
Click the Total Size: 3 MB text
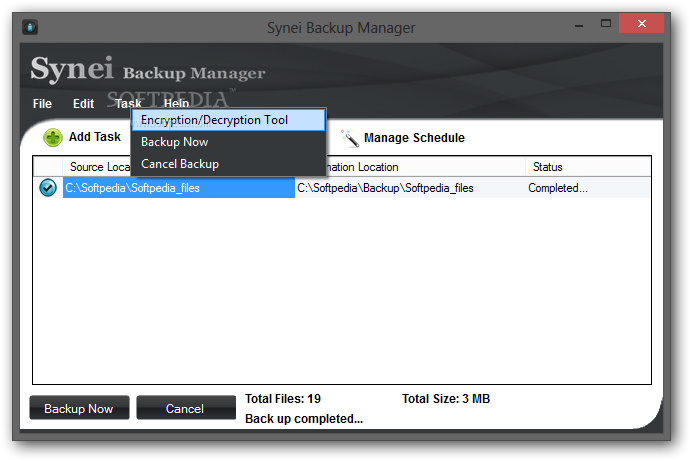(x=446, y=399)
